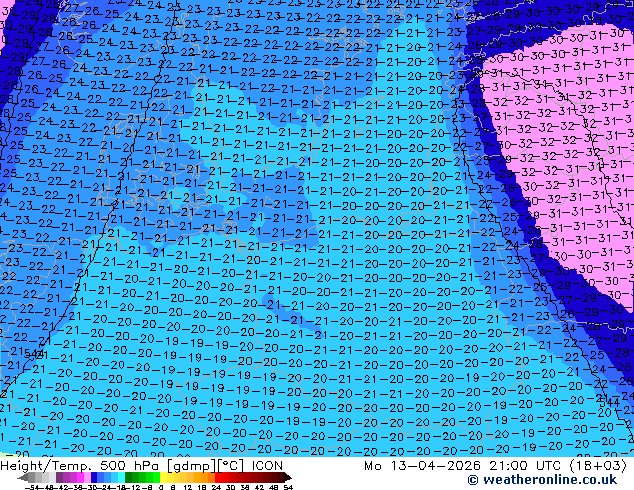The height and width of the screenshot is (490, 634).
Task: Click the 544 contour label at left edge
Action: pyautogui.click(x=34, y=355)
